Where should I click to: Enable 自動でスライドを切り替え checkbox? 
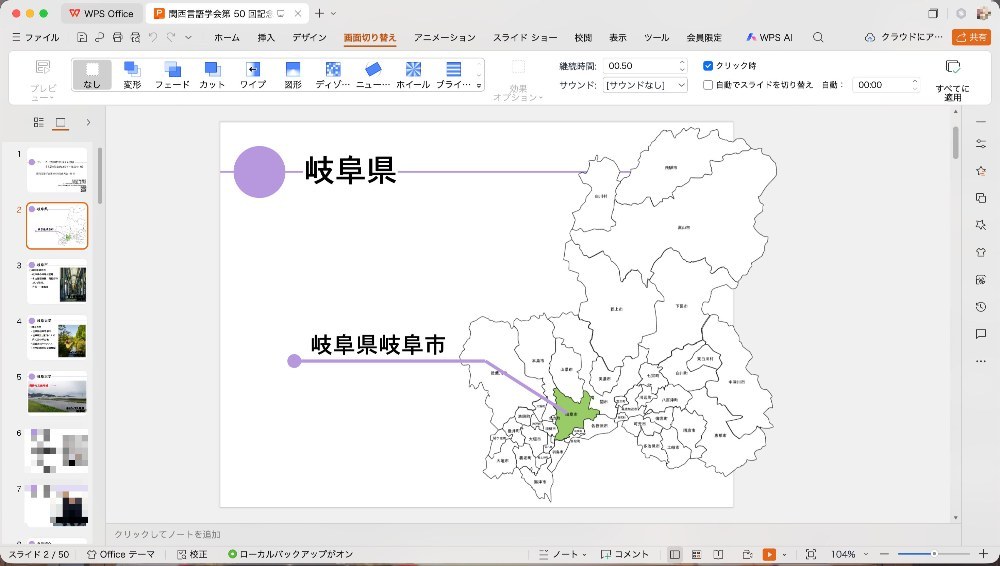click(708, 85)
